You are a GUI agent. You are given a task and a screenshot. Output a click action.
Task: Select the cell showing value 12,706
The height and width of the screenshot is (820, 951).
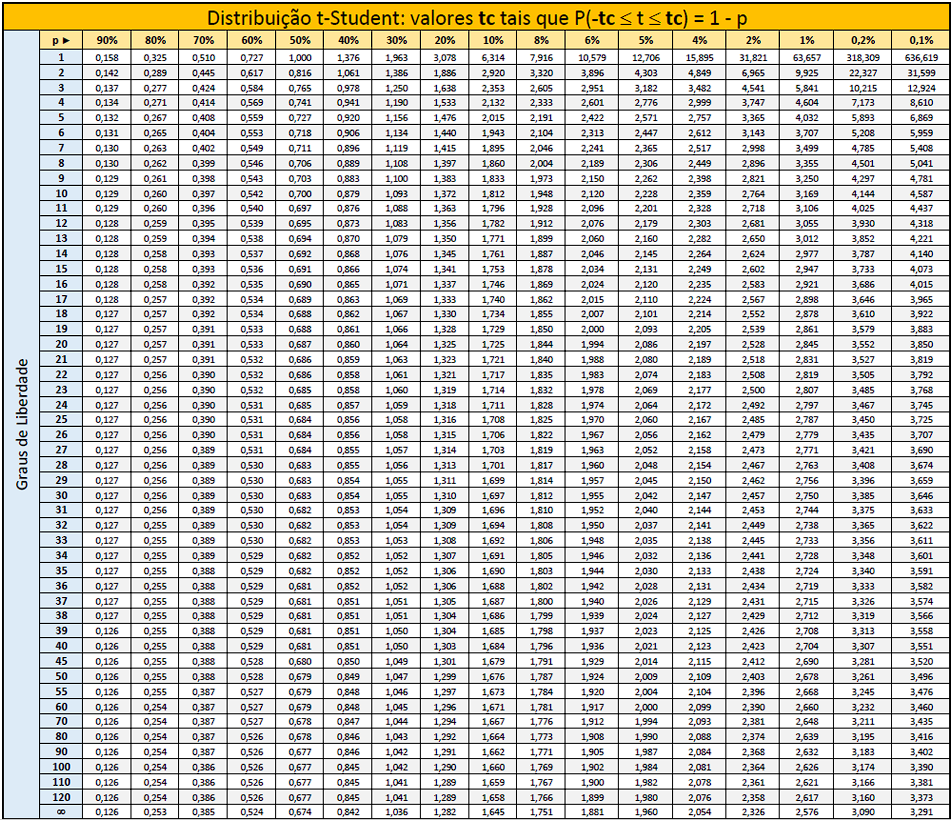[x=645, y=57]
